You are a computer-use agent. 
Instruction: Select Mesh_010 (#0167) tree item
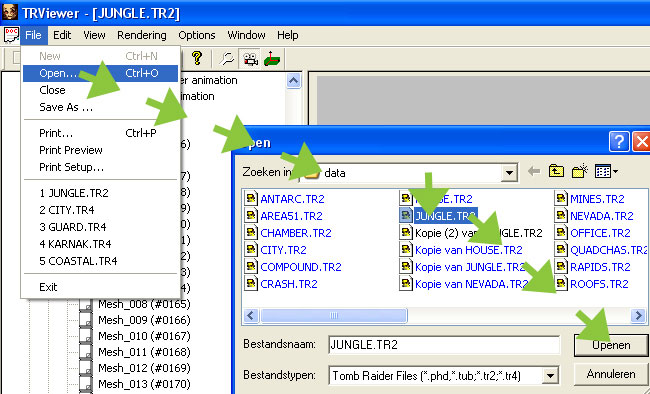pos(144,336)
